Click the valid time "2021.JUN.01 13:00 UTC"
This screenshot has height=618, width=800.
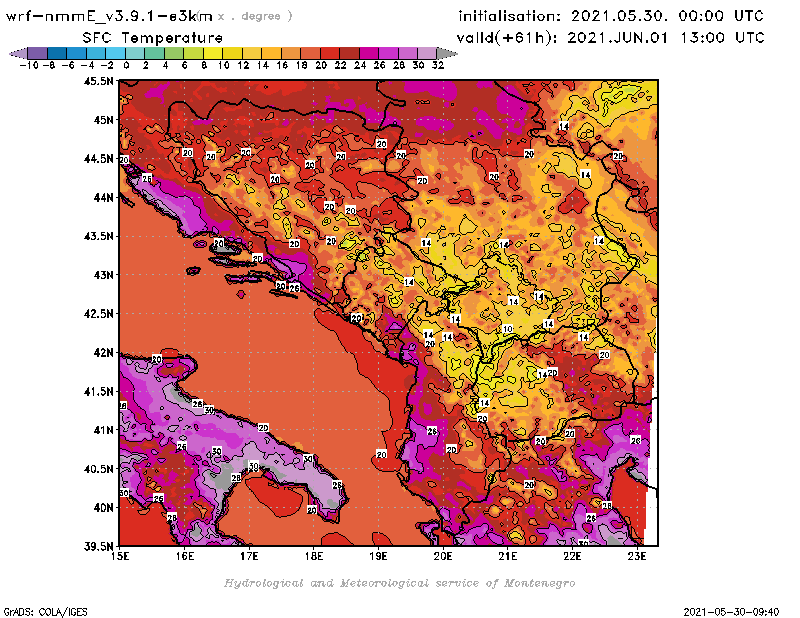click(x=666, y=37)
